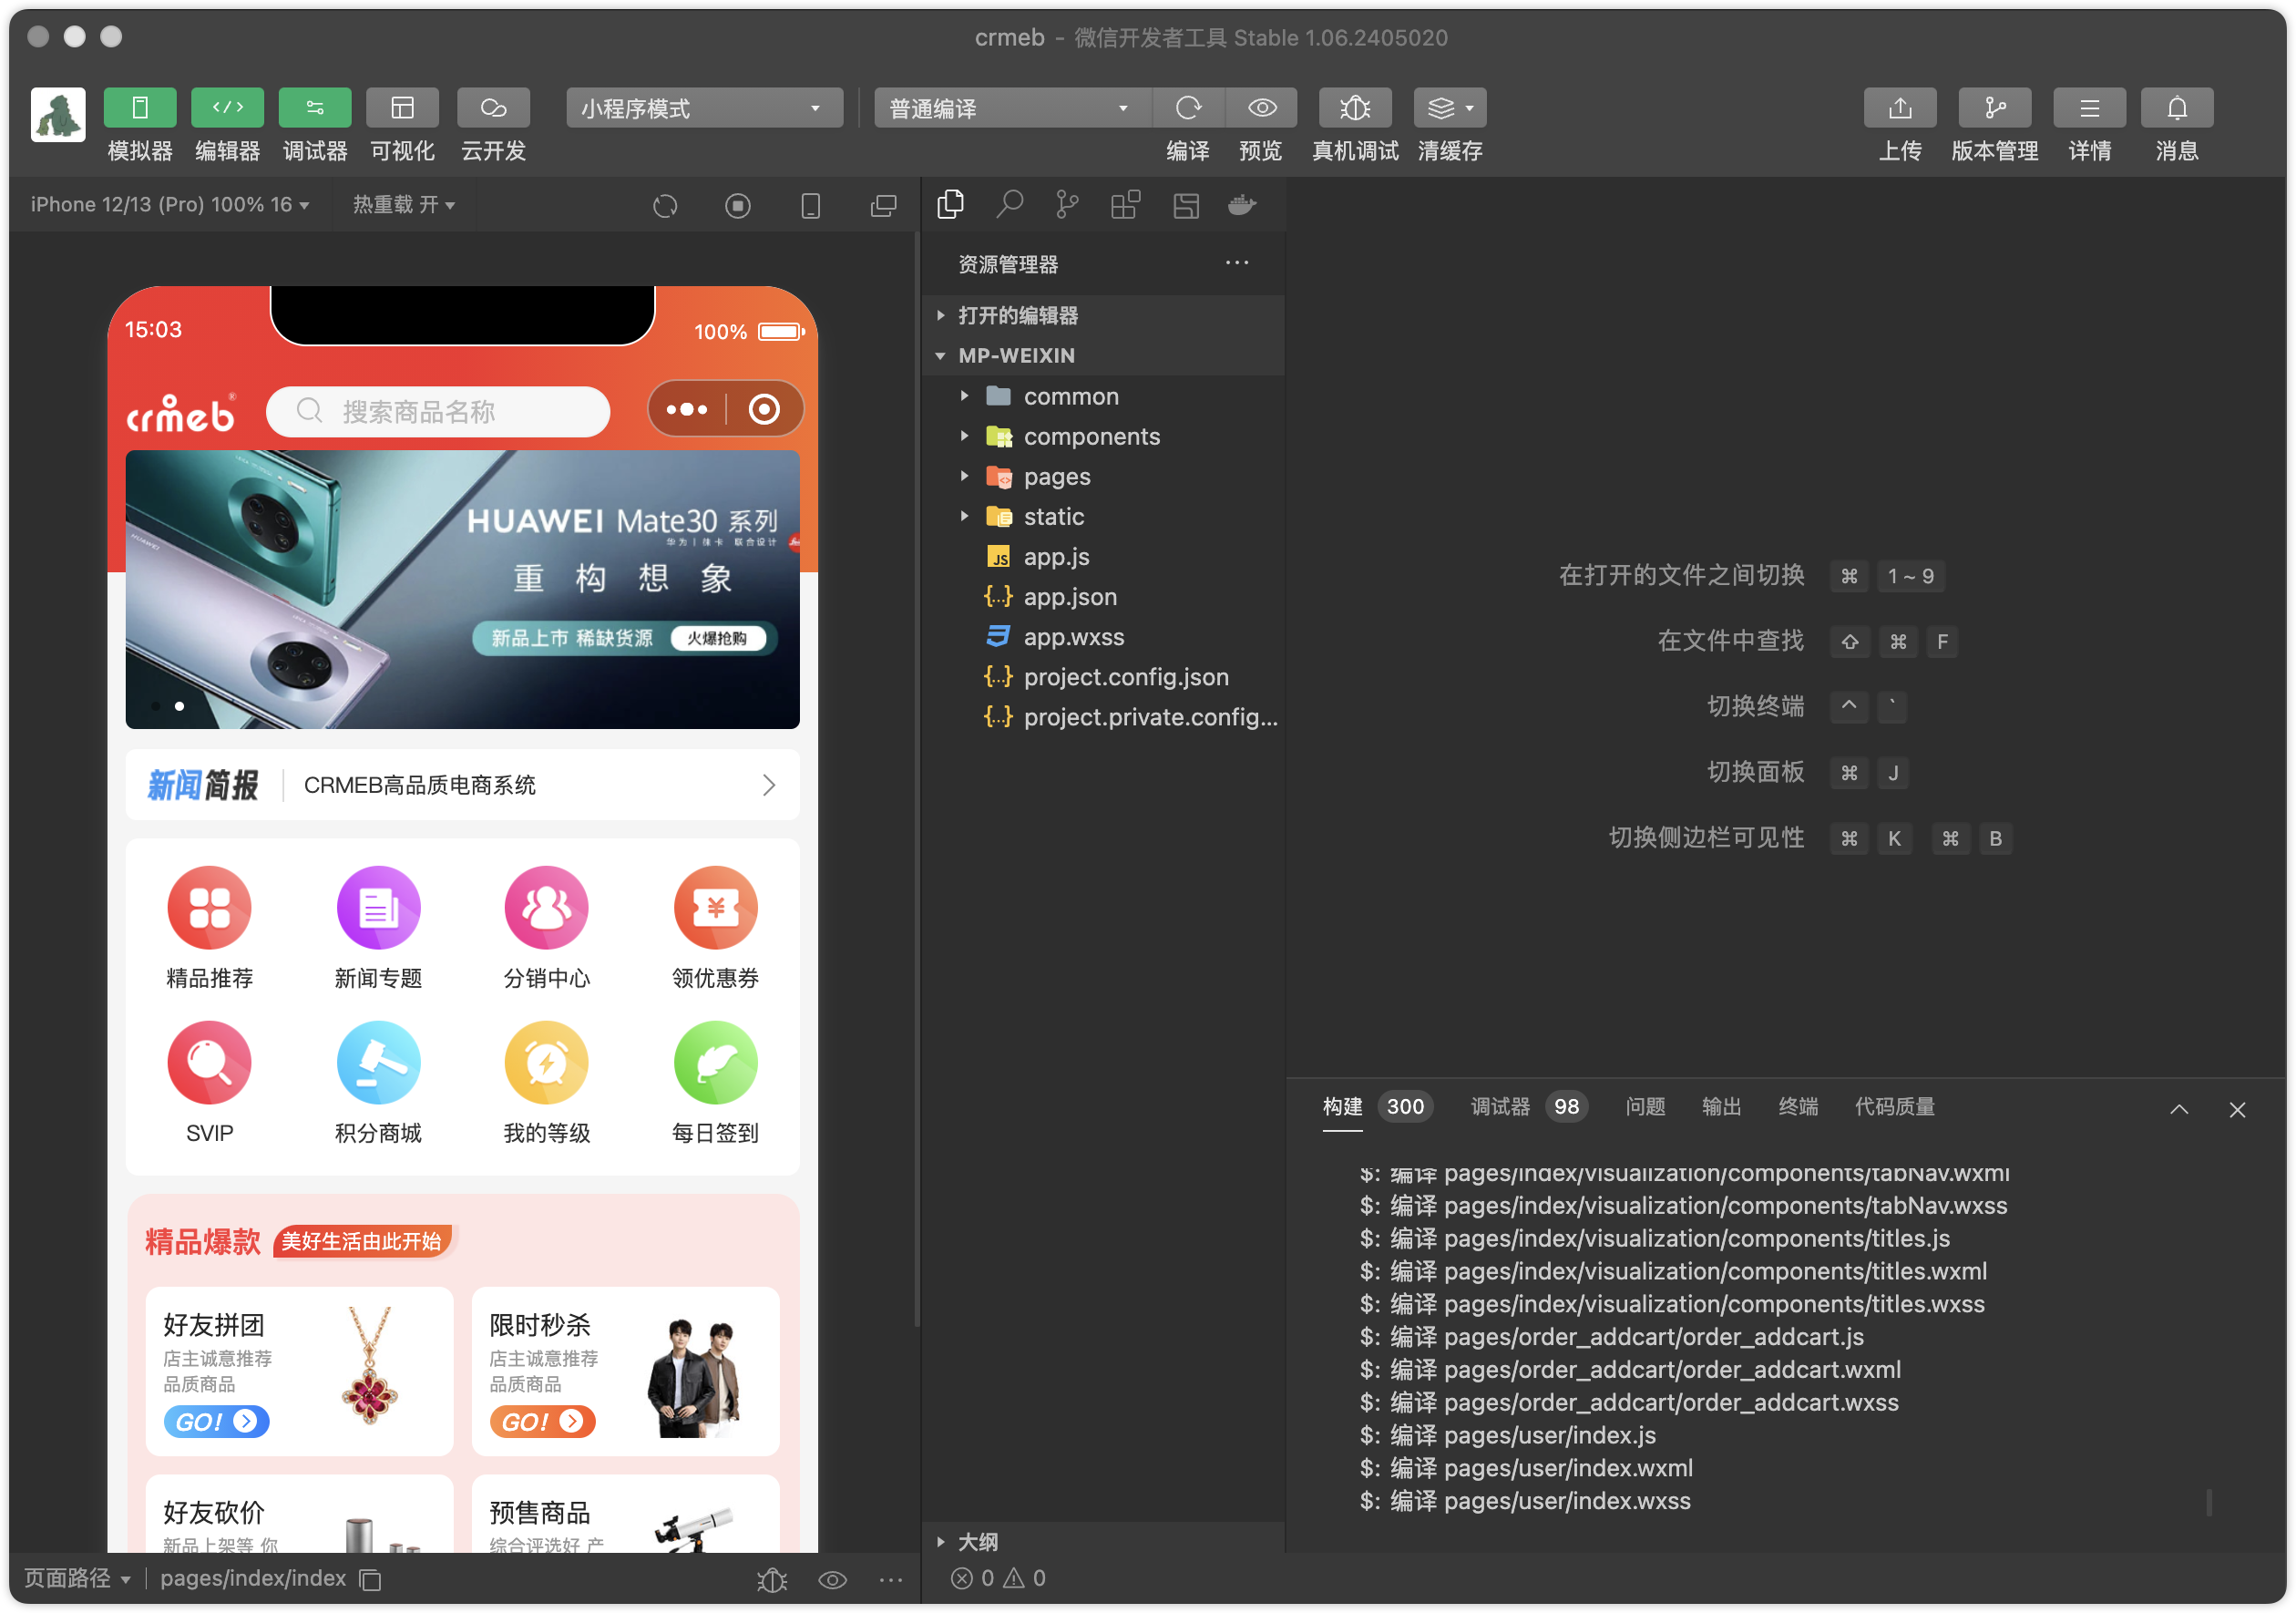The height and width of the screenshot is (1613, 2296).
Task: Start 真机调试 remote device debugging
Action: (1355, 108)
